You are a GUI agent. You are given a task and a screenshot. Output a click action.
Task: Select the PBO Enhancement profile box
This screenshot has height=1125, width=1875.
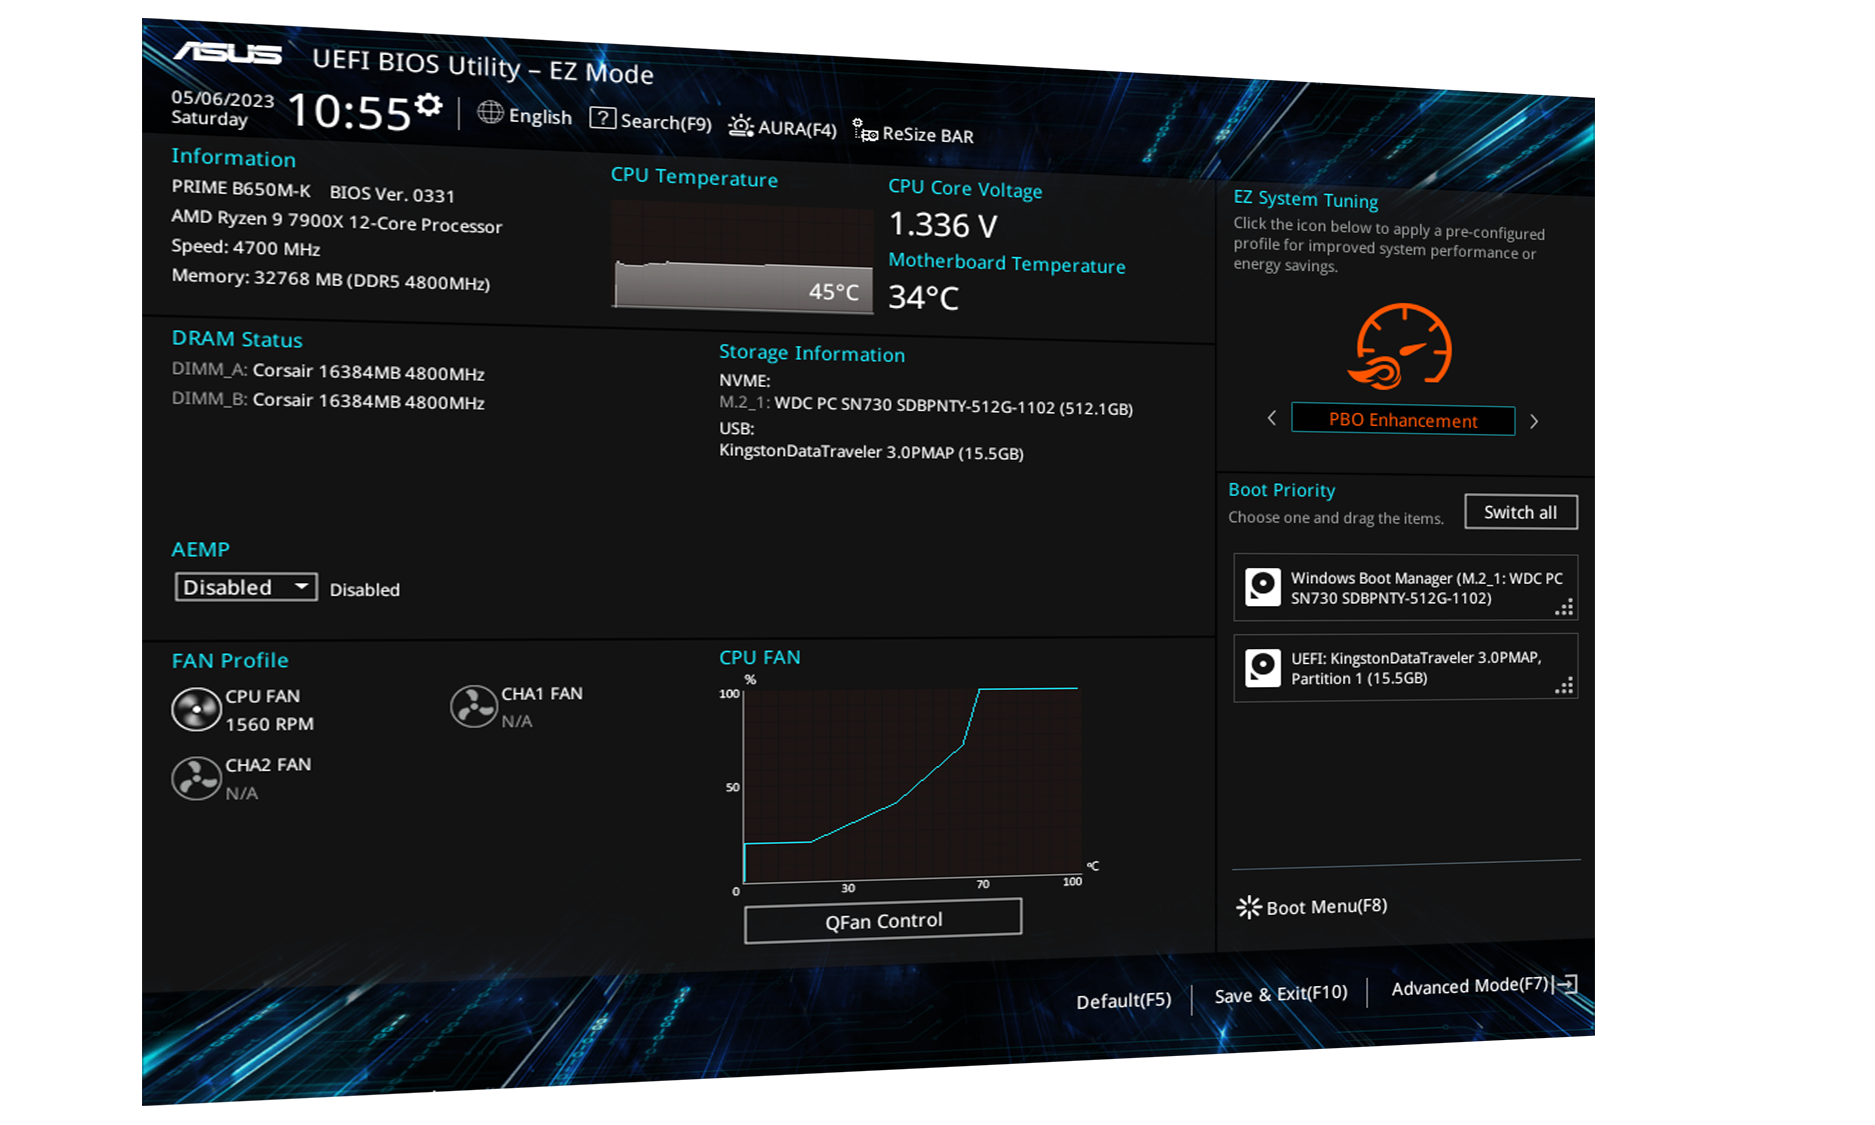(x=1403, y=420)
